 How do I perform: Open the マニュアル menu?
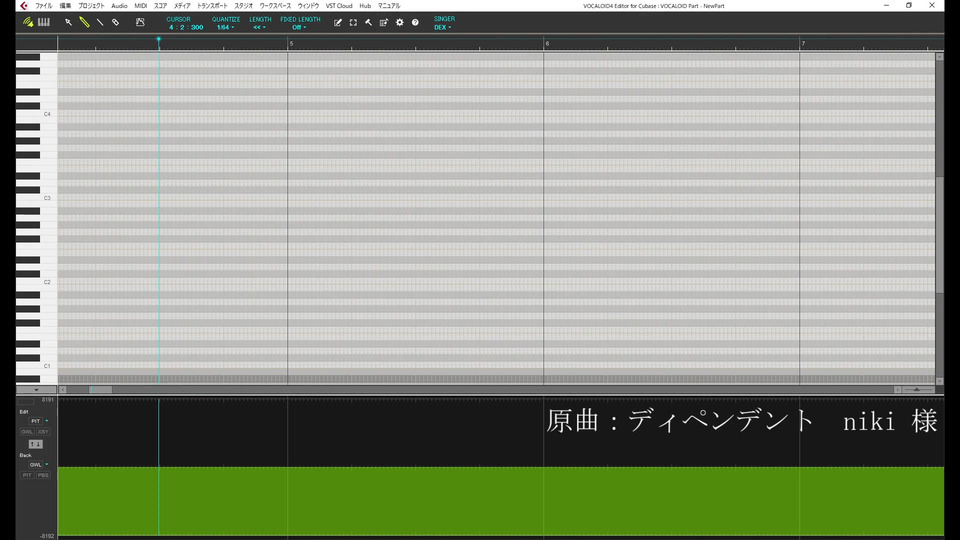tap(389, 6)
